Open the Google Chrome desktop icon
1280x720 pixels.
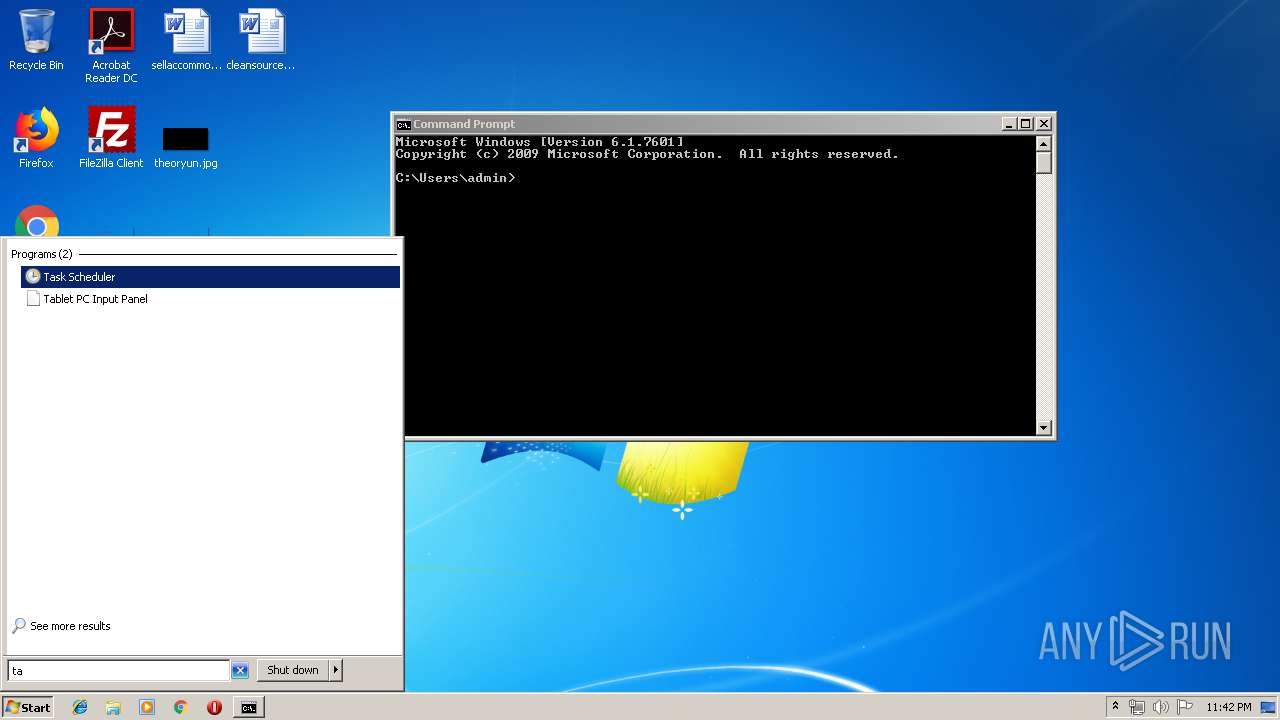coord(37,222)
